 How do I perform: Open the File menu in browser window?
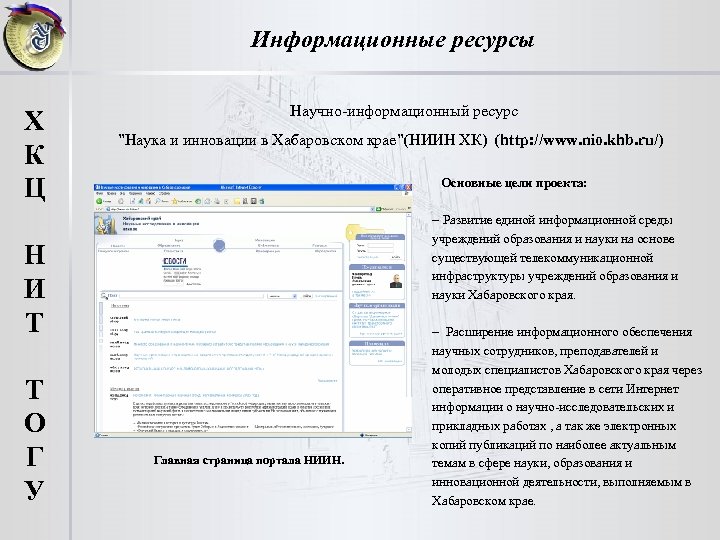point(100,193)
